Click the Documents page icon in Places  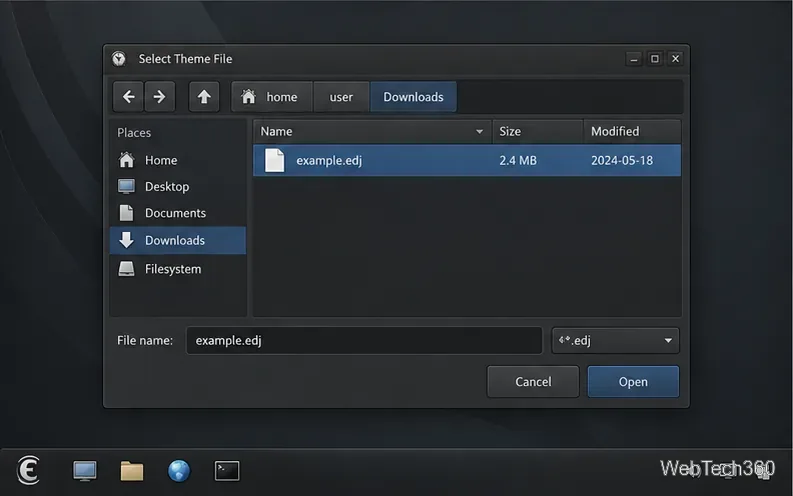126,213
